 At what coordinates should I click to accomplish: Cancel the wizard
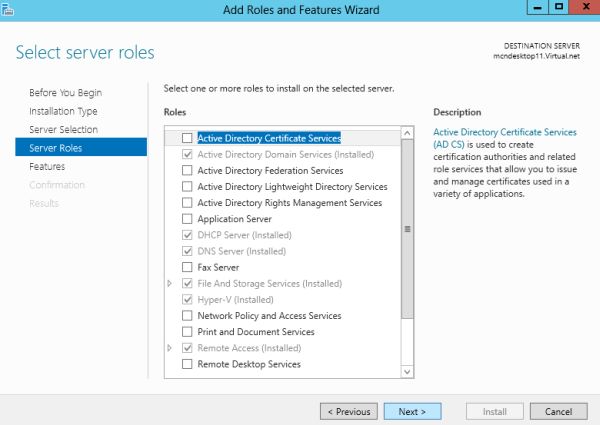[x=558, y=411]
